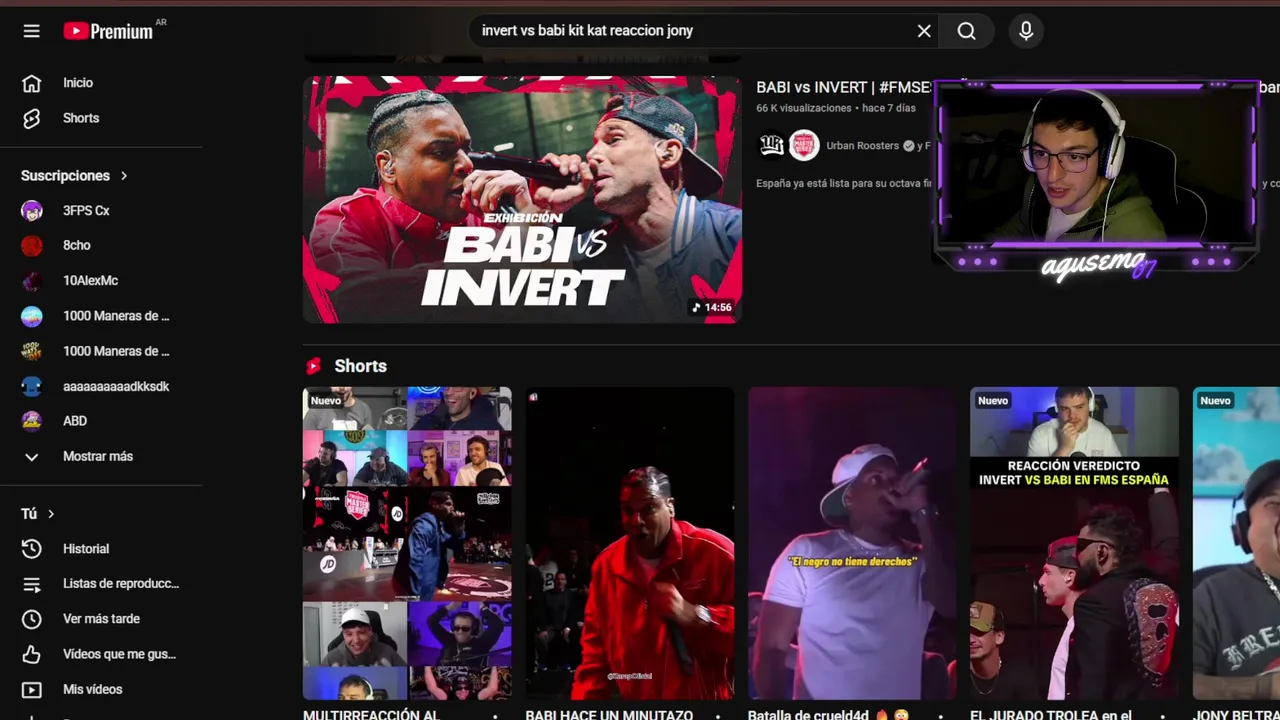The image size is (1280, 720).
Task: Click the Shorts section header icon
Action: (x=313, y=366)
